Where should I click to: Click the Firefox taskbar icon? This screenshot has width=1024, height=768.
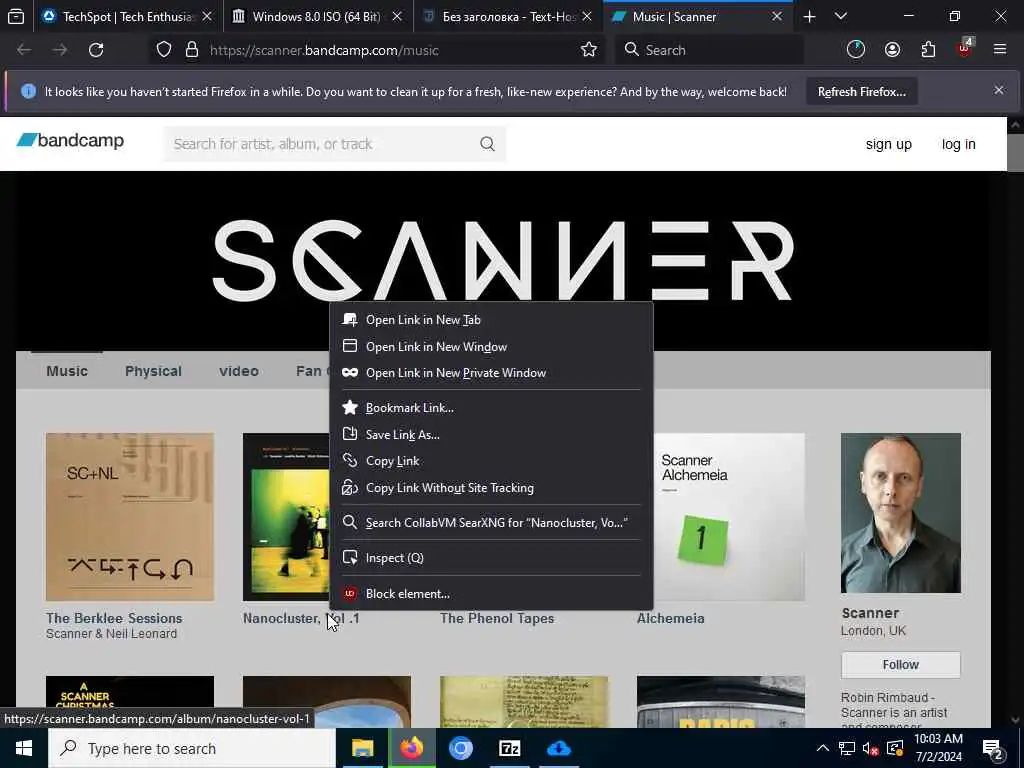pyautogui.click(x=411, y=748)
